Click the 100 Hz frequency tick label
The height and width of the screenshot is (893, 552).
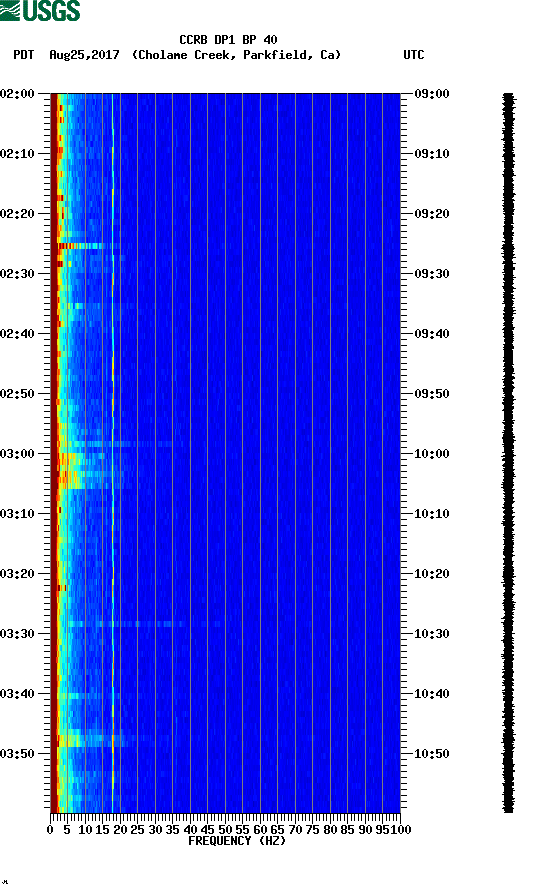401,830
